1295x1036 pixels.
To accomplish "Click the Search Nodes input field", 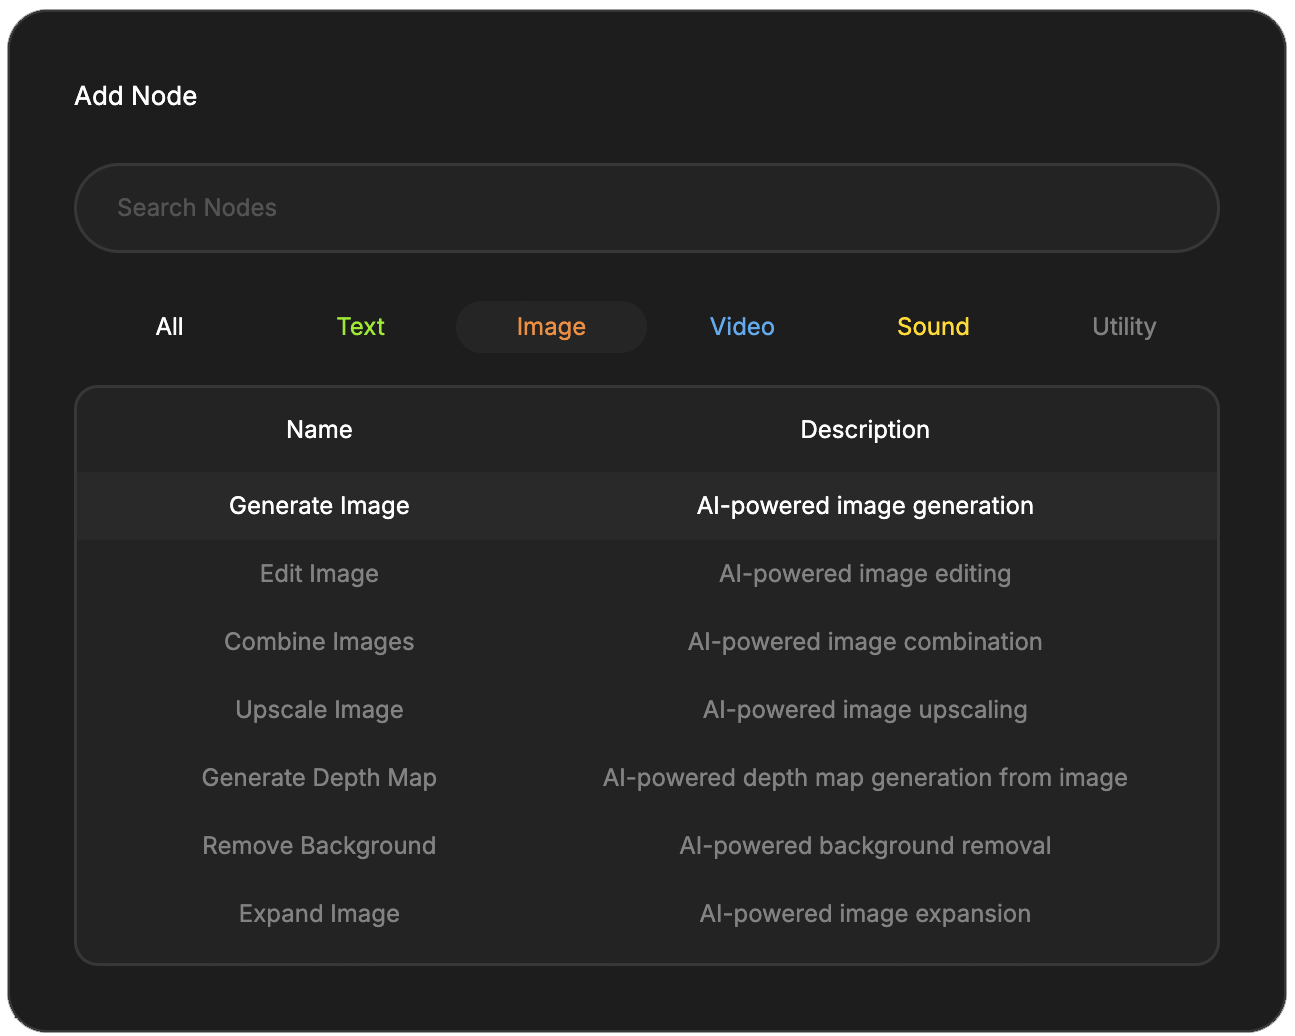I will pos(646,208).
